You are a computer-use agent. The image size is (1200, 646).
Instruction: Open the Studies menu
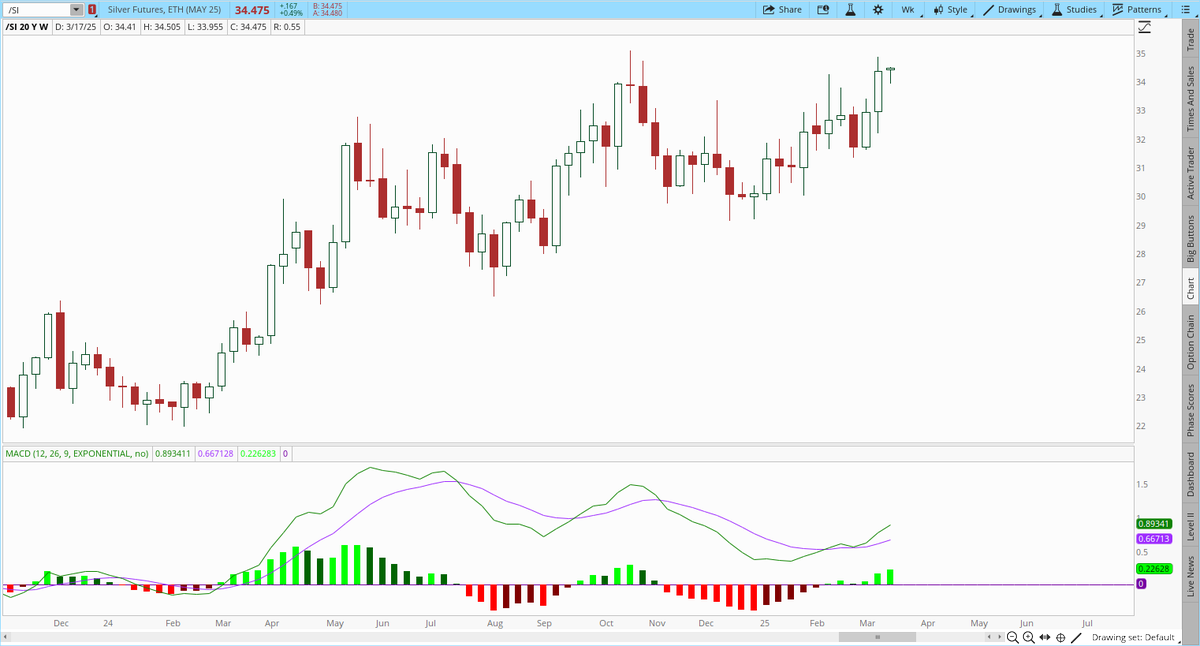1073,9
